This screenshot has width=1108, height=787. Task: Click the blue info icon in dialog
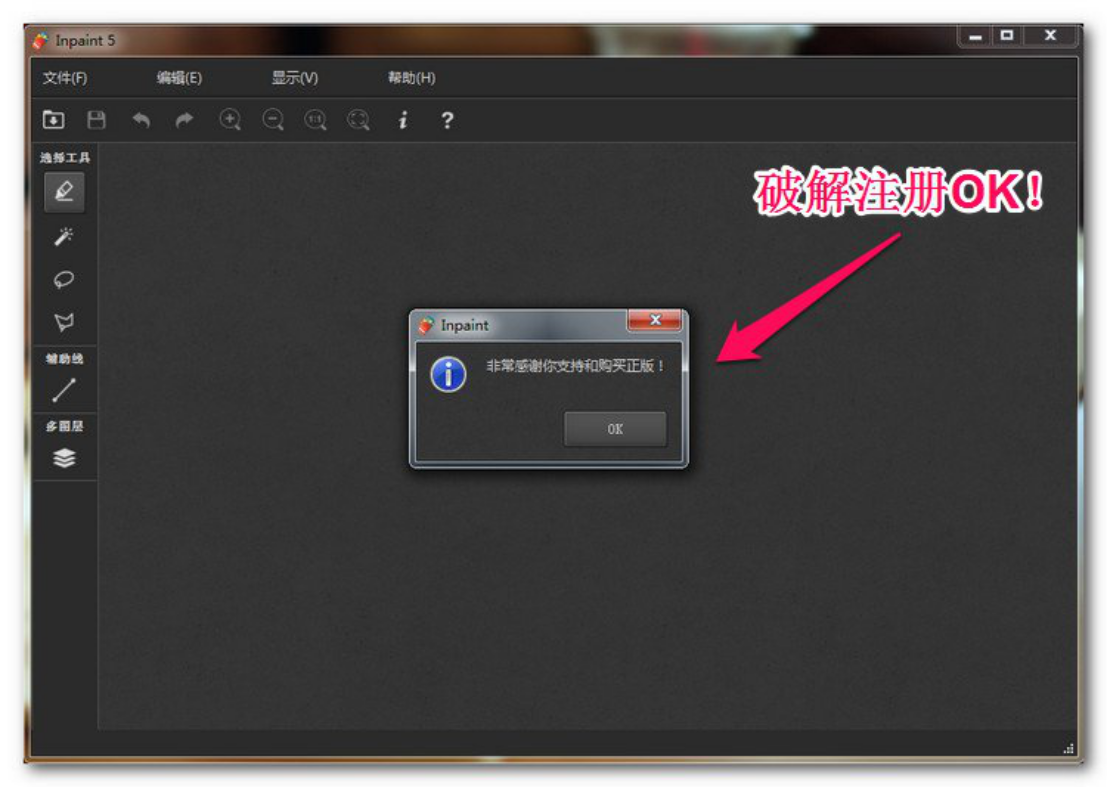coord(448,374)
